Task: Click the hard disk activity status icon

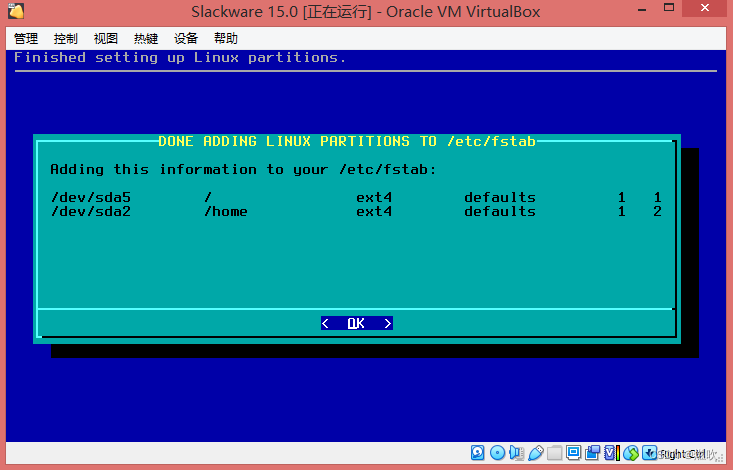Action: pos(477,452)
